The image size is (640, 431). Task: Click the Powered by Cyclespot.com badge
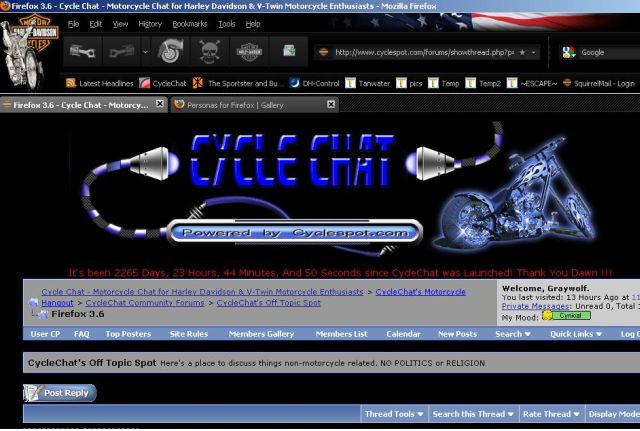(295, 233)
